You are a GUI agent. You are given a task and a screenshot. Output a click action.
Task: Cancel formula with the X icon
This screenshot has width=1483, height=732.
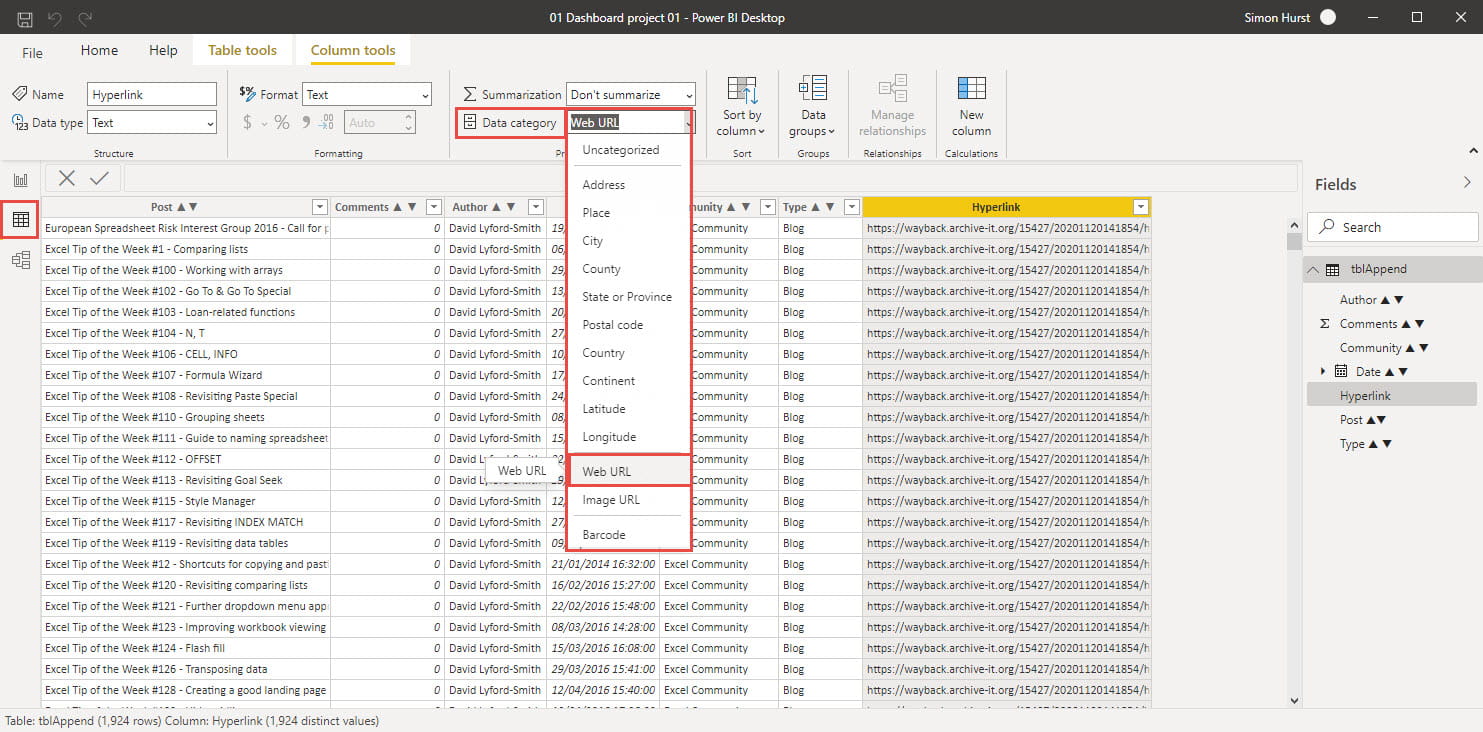(x=67, y=178)
